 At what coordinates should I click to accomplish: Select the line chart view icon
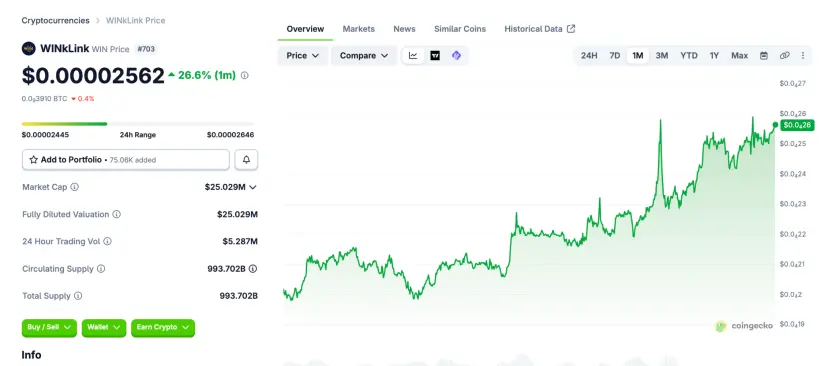(x=413, y=56)
